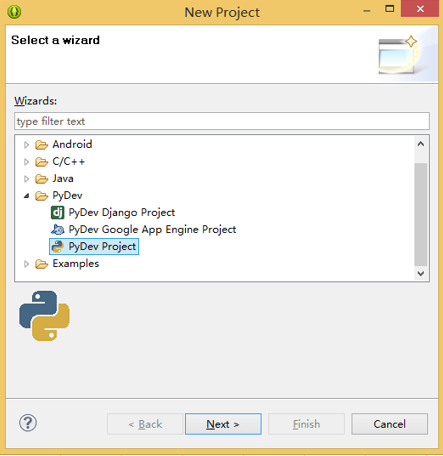Click the Android folder icon
This screenshot has height=456, width=443.
[42, 145]
